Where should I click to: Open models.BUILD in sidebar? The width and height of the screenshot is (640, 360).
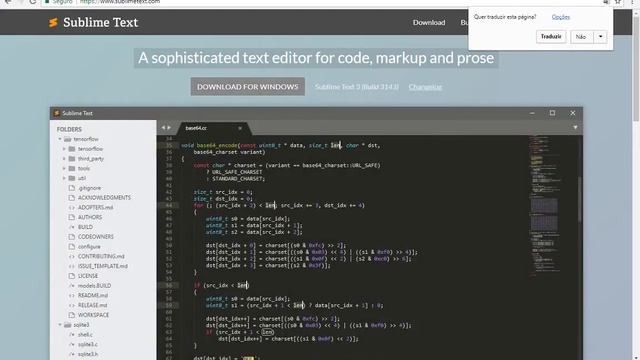[x=94, y=286]
